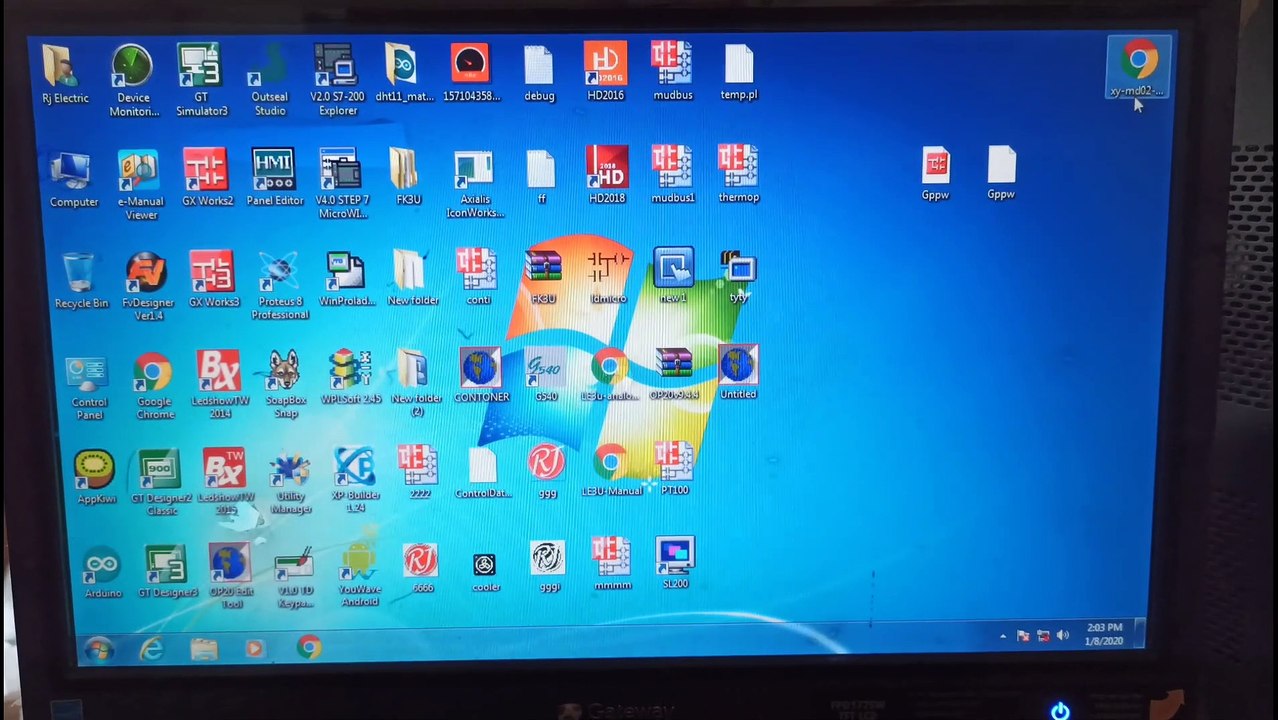Viewport: 1278px width, 720px height.
Task: Open the xy-md02 Chrome file
Action: tap(1137, 67)
